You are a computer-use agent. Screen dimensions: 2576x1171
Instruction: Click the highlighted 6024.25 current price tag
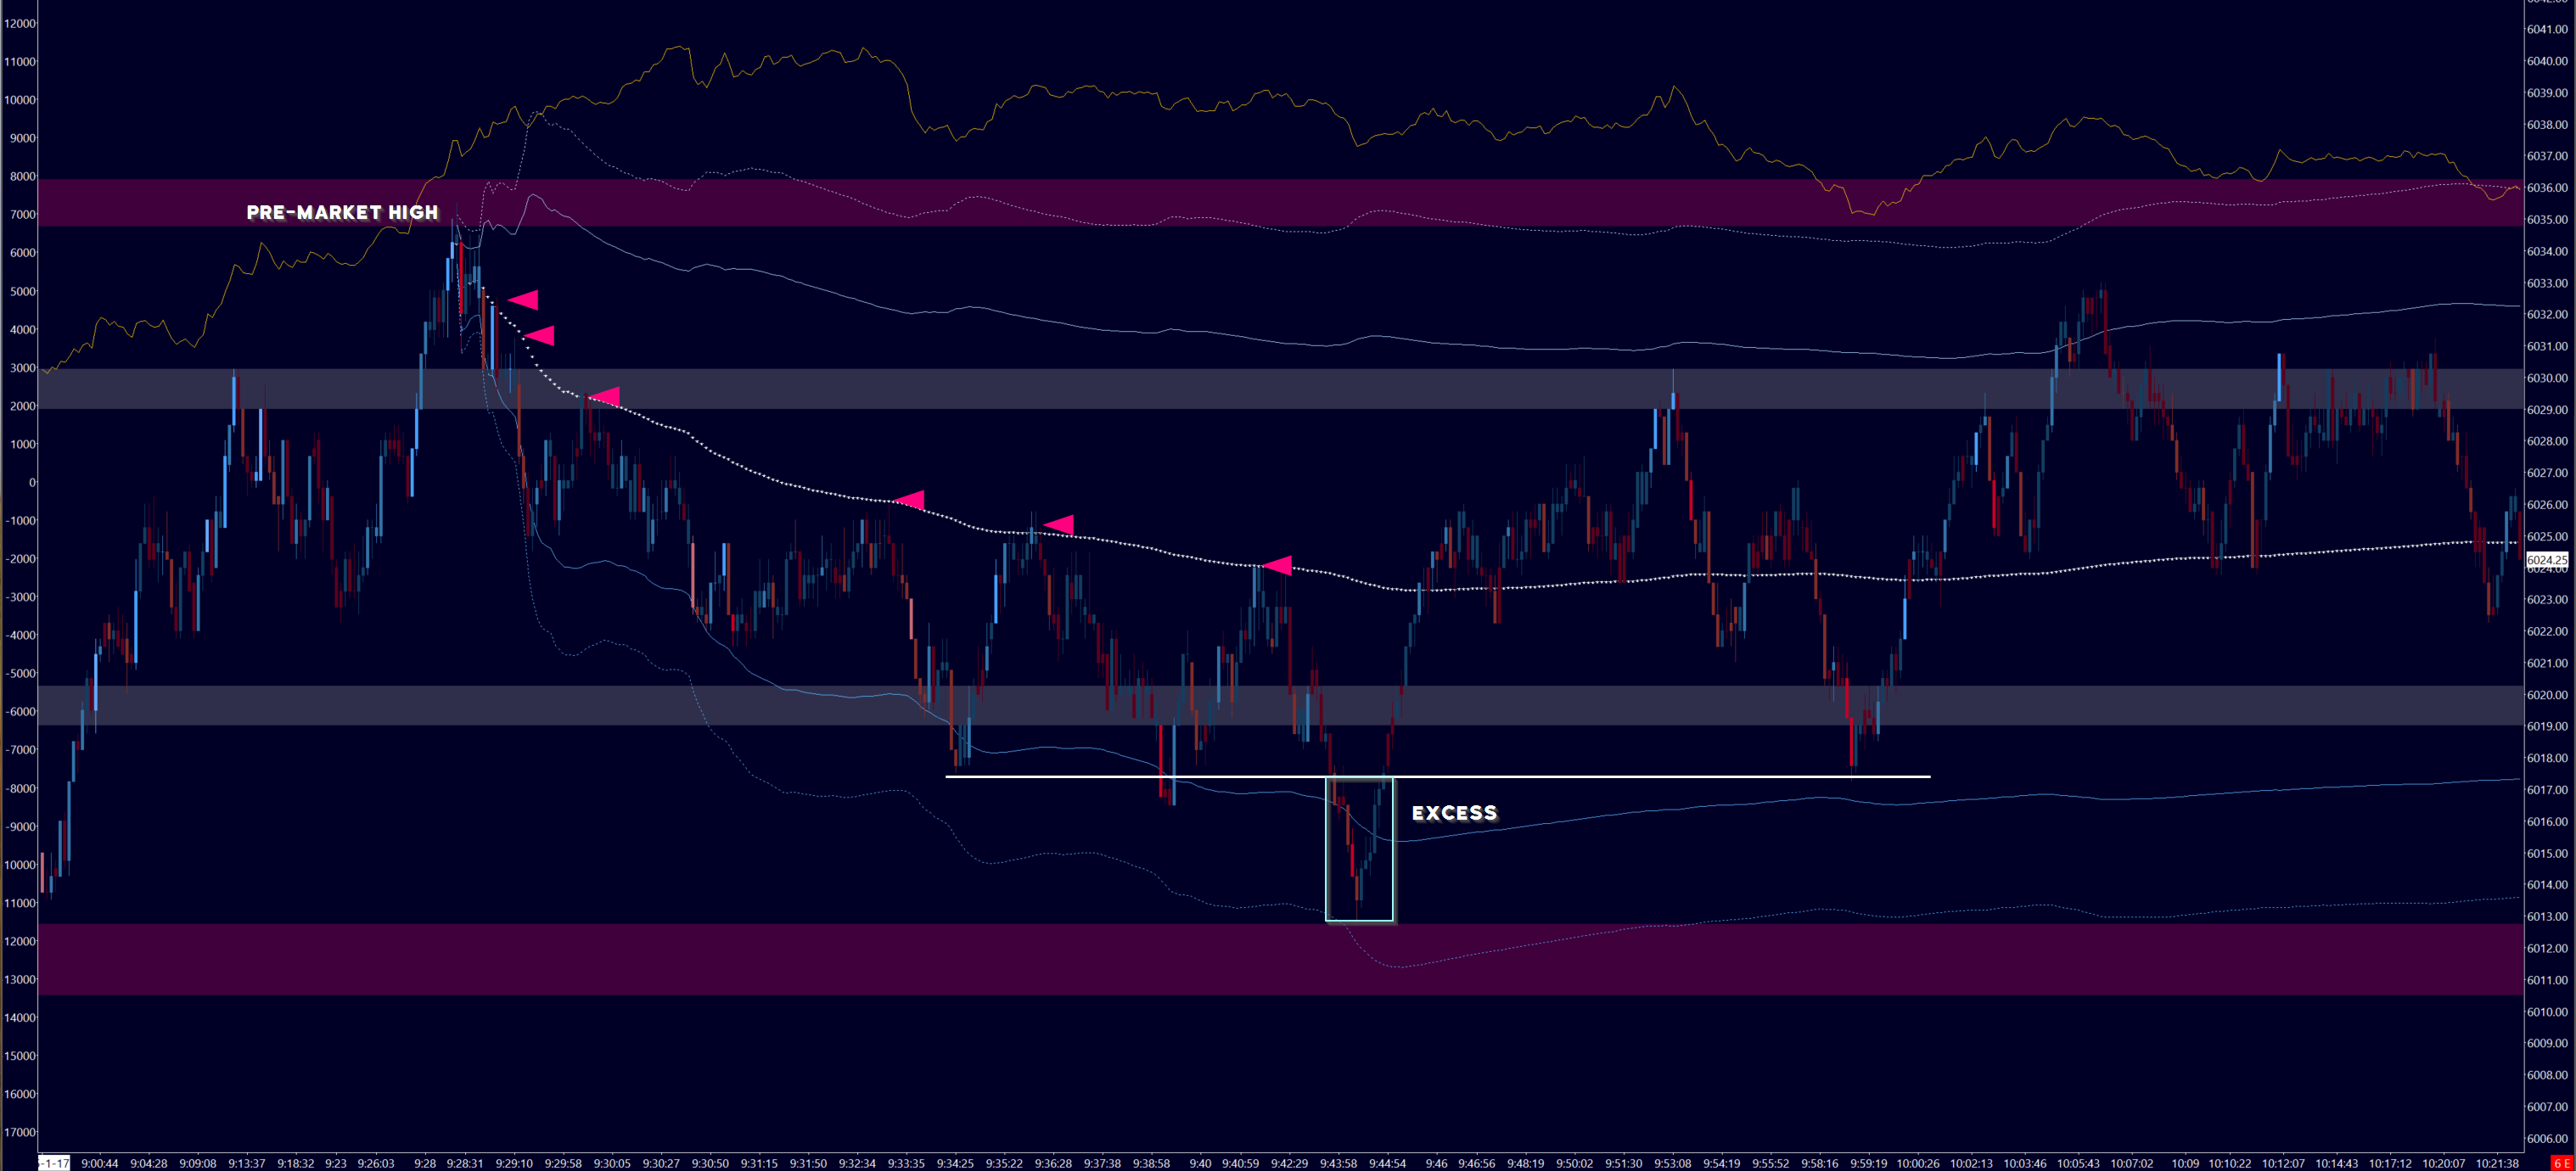[x=2546, y=560]
